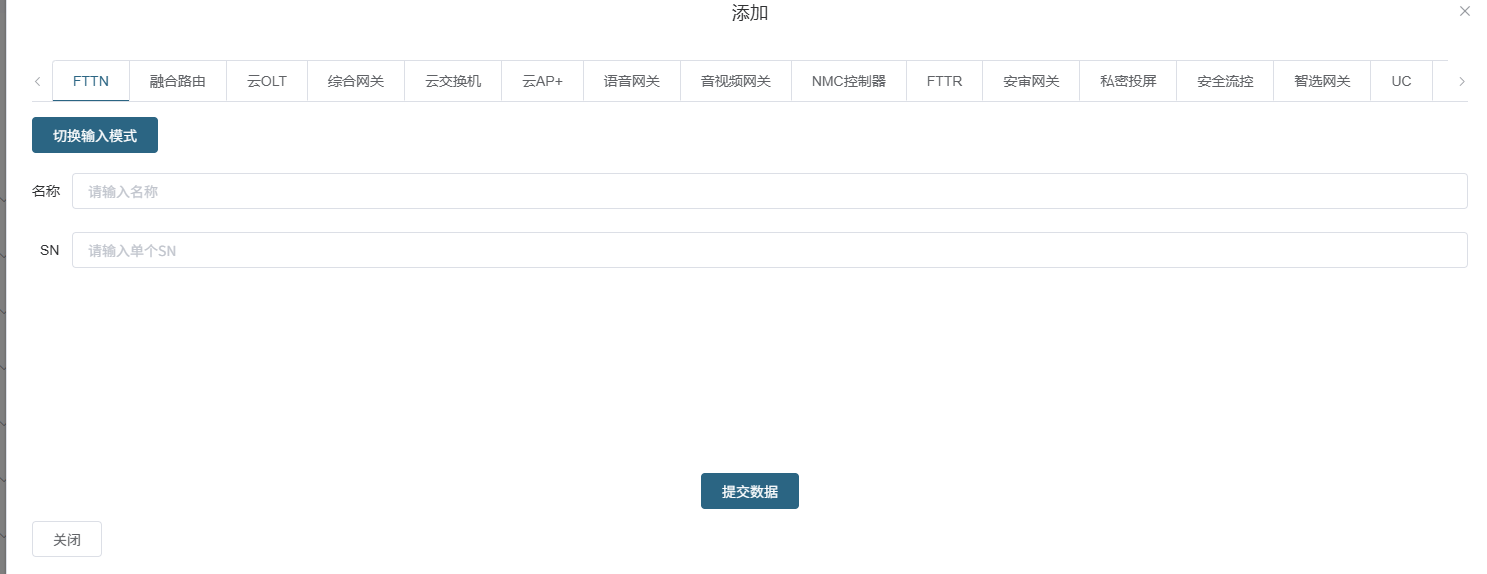Select the 语音网关 tab
This screenshot has height=574, width=1487.
coord(632,81)
